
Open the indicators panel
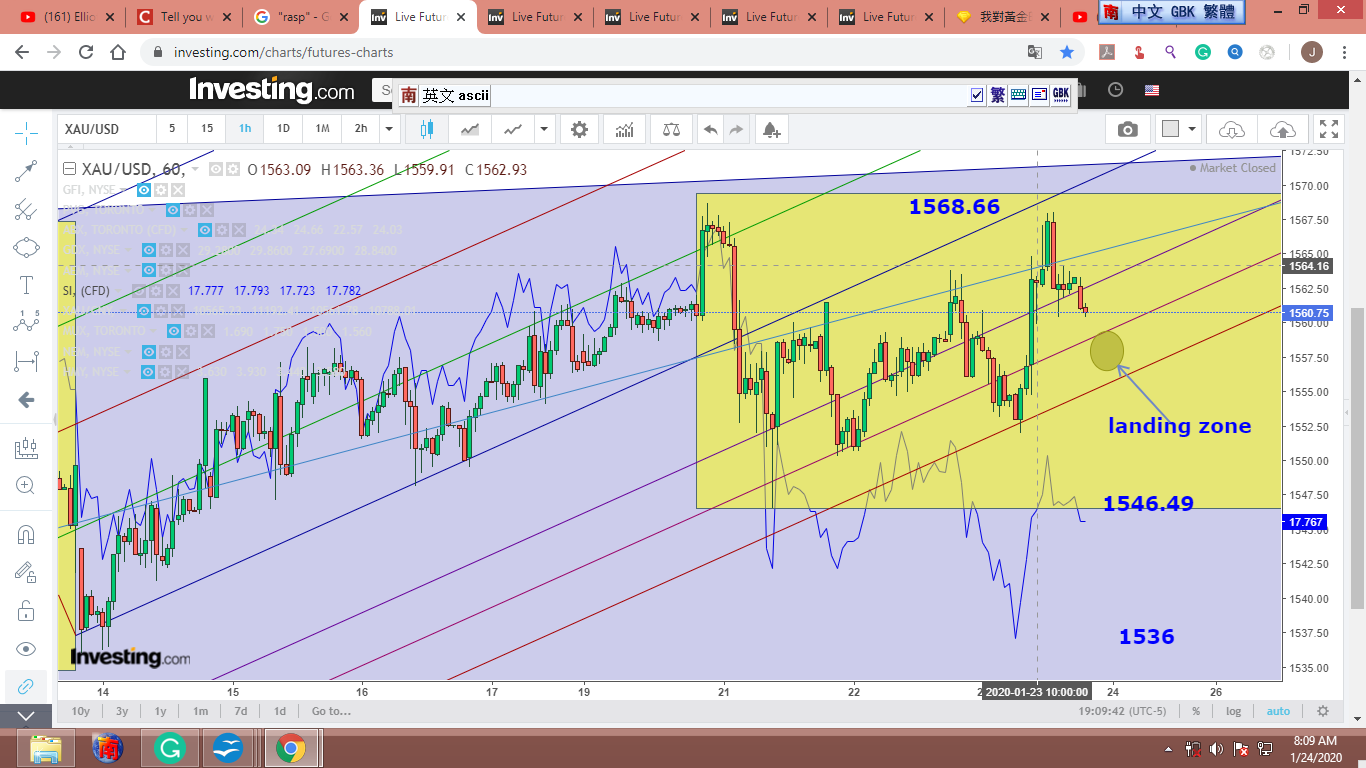(x=624, y=129)
